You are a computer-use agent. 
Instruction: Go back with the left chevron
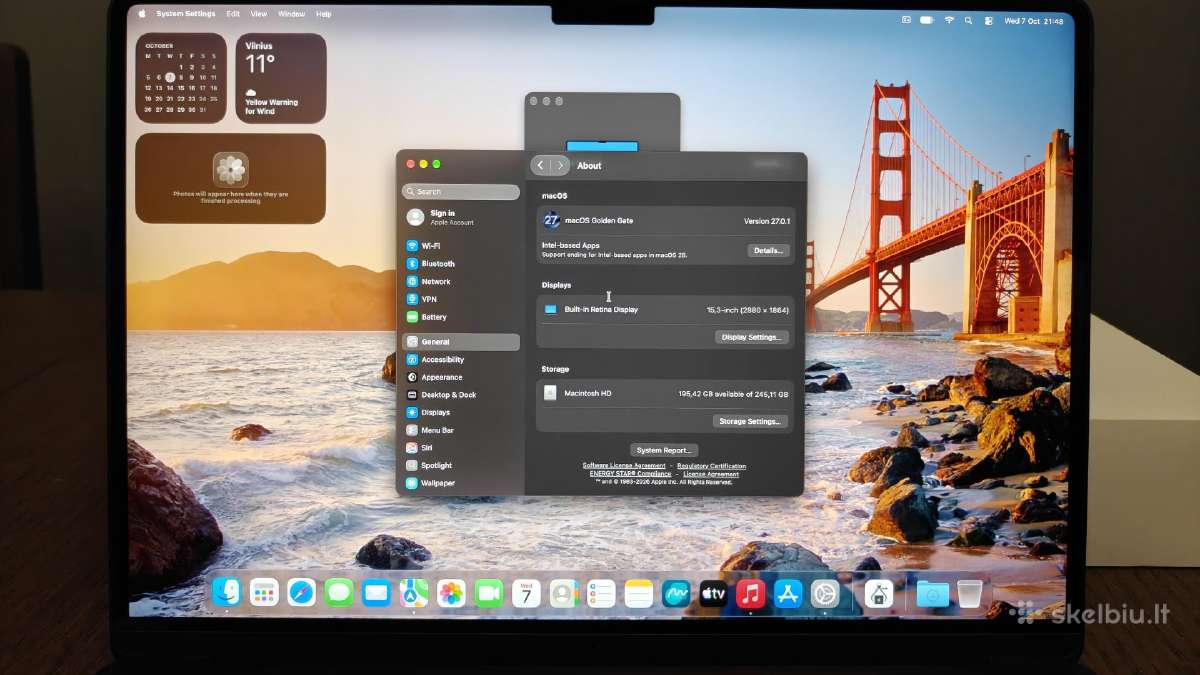541,165
